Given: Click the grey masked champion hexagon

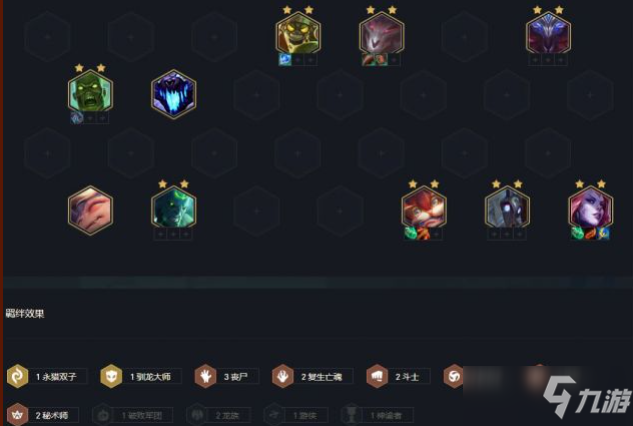Looking at the screenshot, I should click(507, 208).
